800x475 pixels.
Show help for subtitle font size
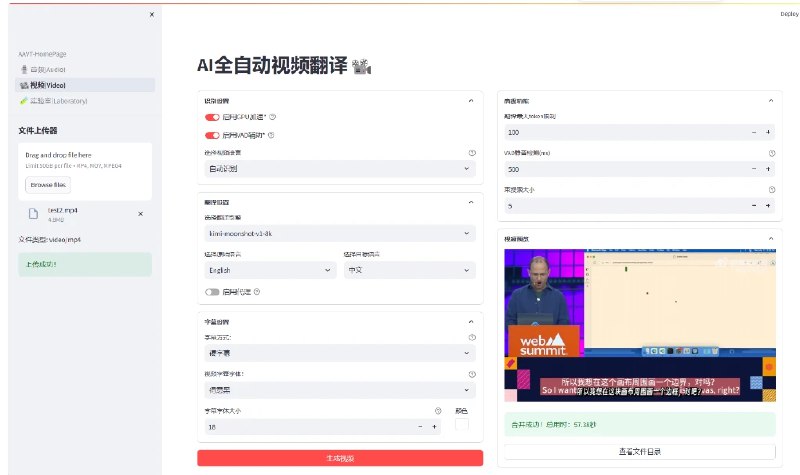coord(438,411)
